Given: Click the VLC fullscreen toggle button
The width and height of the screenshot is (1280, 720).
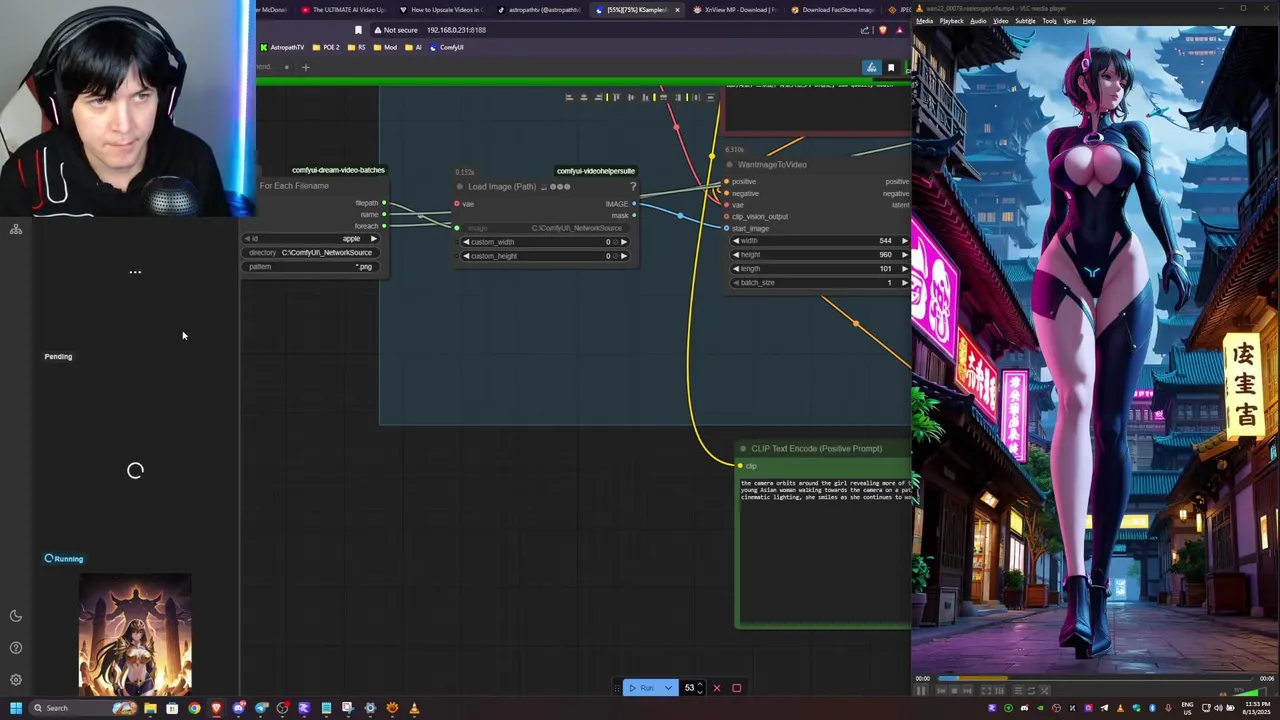Looking at the screenshot, I should point(988,690).
